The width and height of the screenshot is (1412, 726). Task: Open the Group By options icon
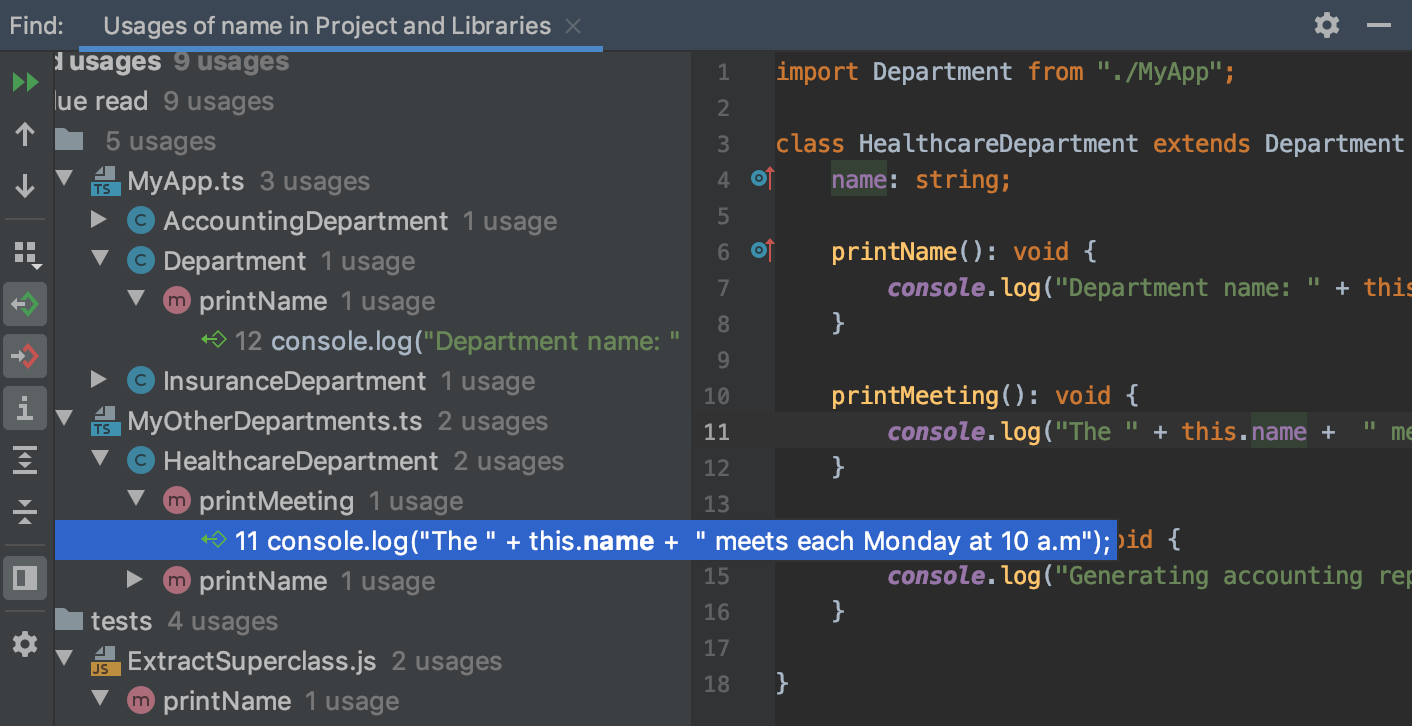25,254
